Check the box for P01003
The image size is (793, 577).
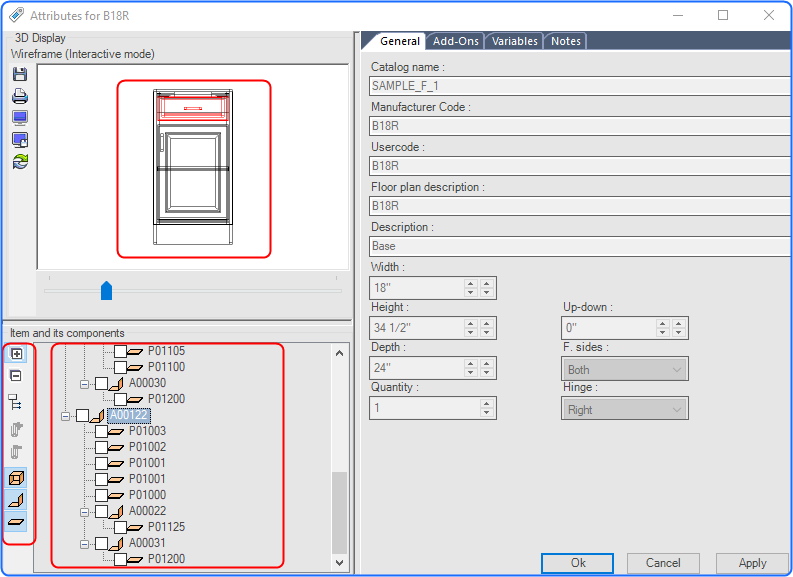(102, 431)
